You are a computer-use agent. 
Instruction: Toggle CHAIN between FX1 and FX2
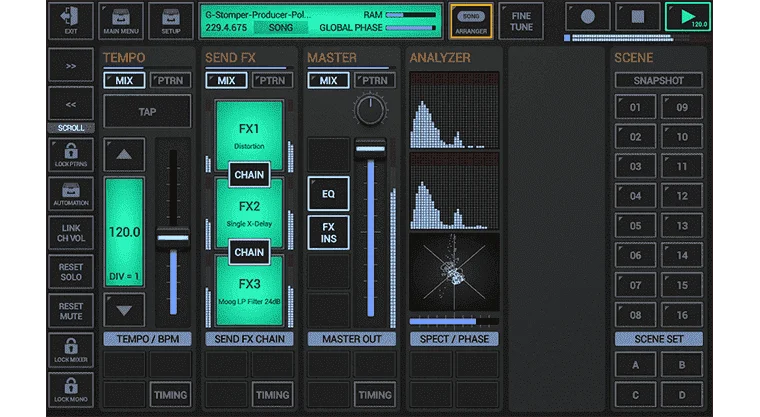pyautogui.click(x=249, y=175)
